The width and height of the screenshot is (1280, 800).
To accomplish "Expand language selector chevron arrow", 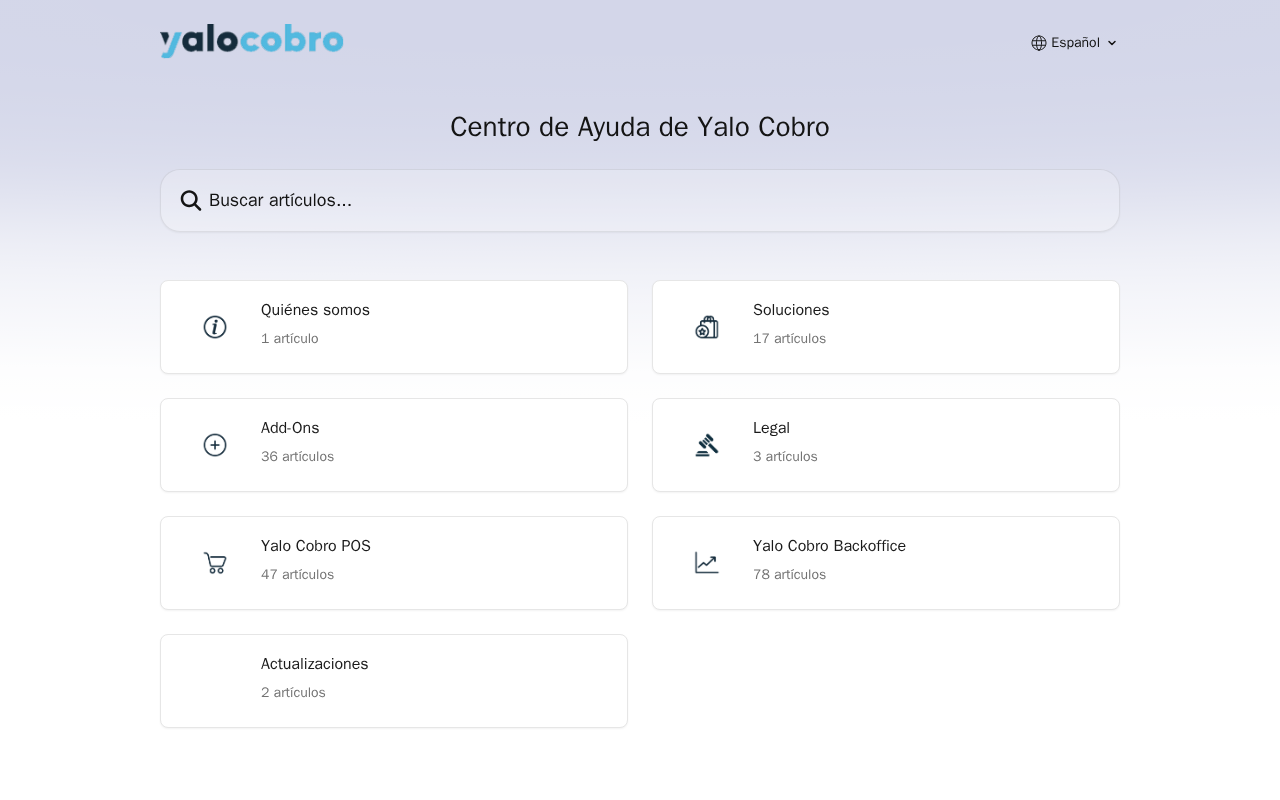I will click(x=1112, y=43).
